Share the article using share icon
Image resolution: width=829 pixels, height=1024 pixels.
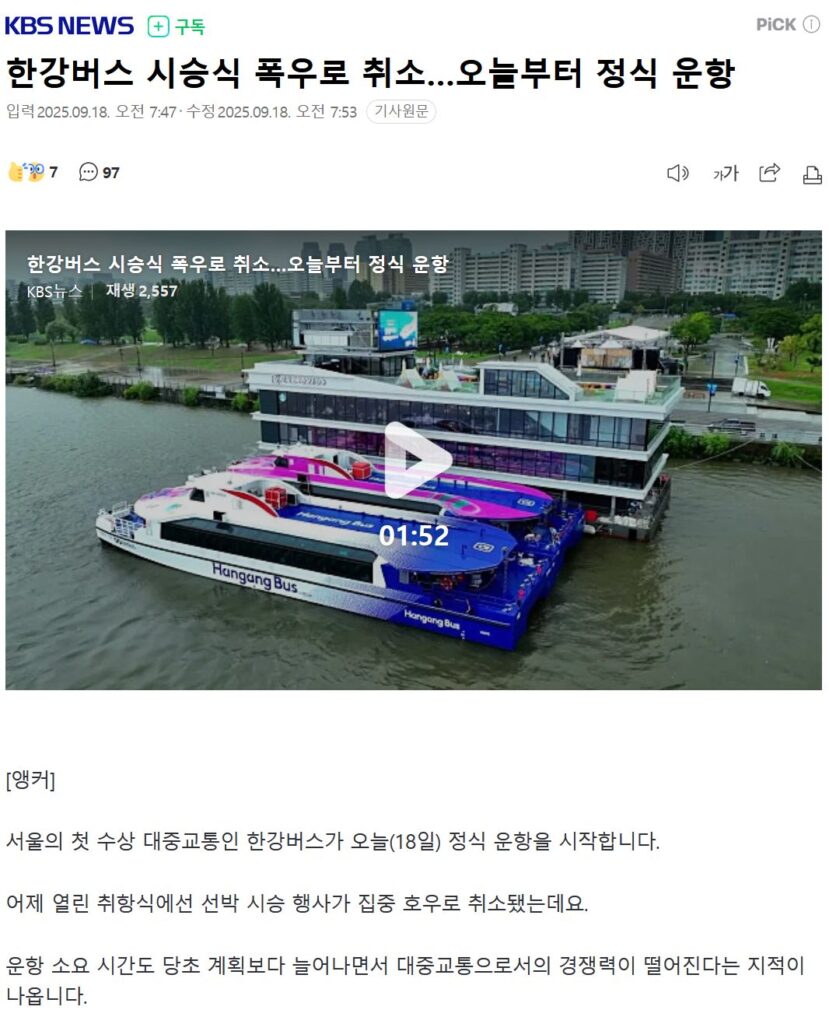(x=770, y=173)
